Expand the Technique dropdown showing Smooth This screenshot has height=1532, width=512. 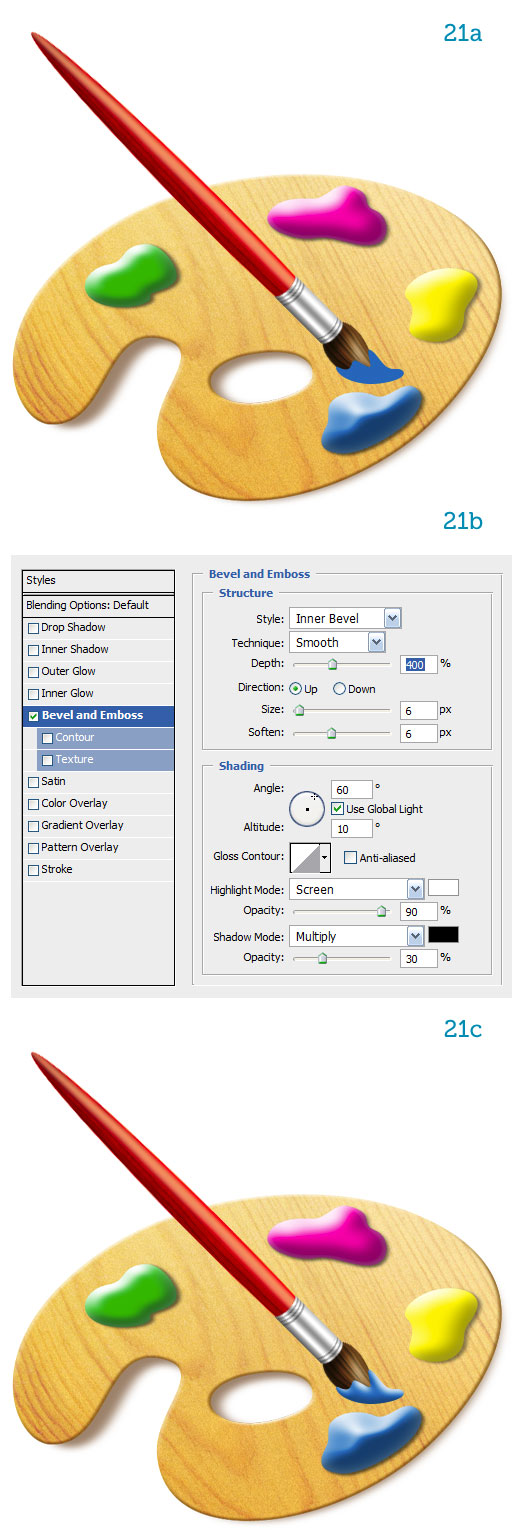337,642
